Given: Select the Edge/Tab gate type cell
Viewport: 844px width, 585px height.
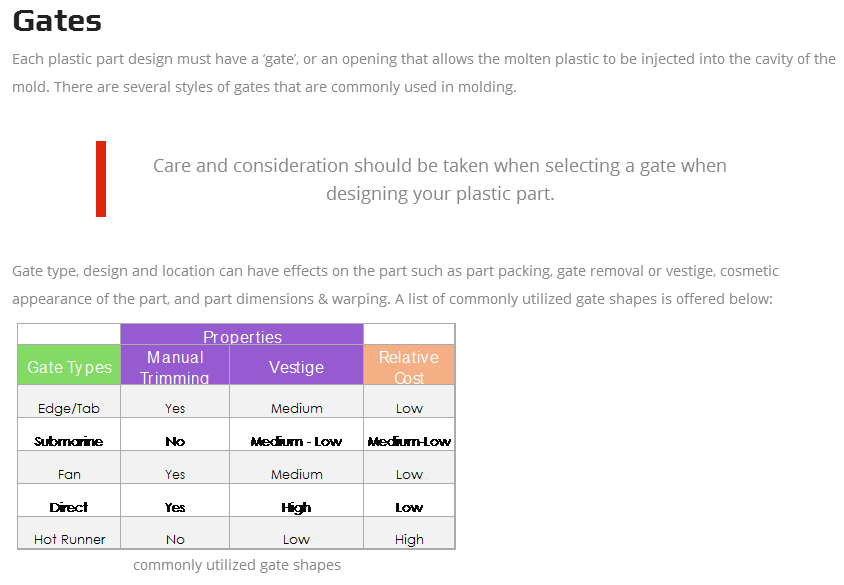Looking at the screenshot, I should click(x=69, y=401).
